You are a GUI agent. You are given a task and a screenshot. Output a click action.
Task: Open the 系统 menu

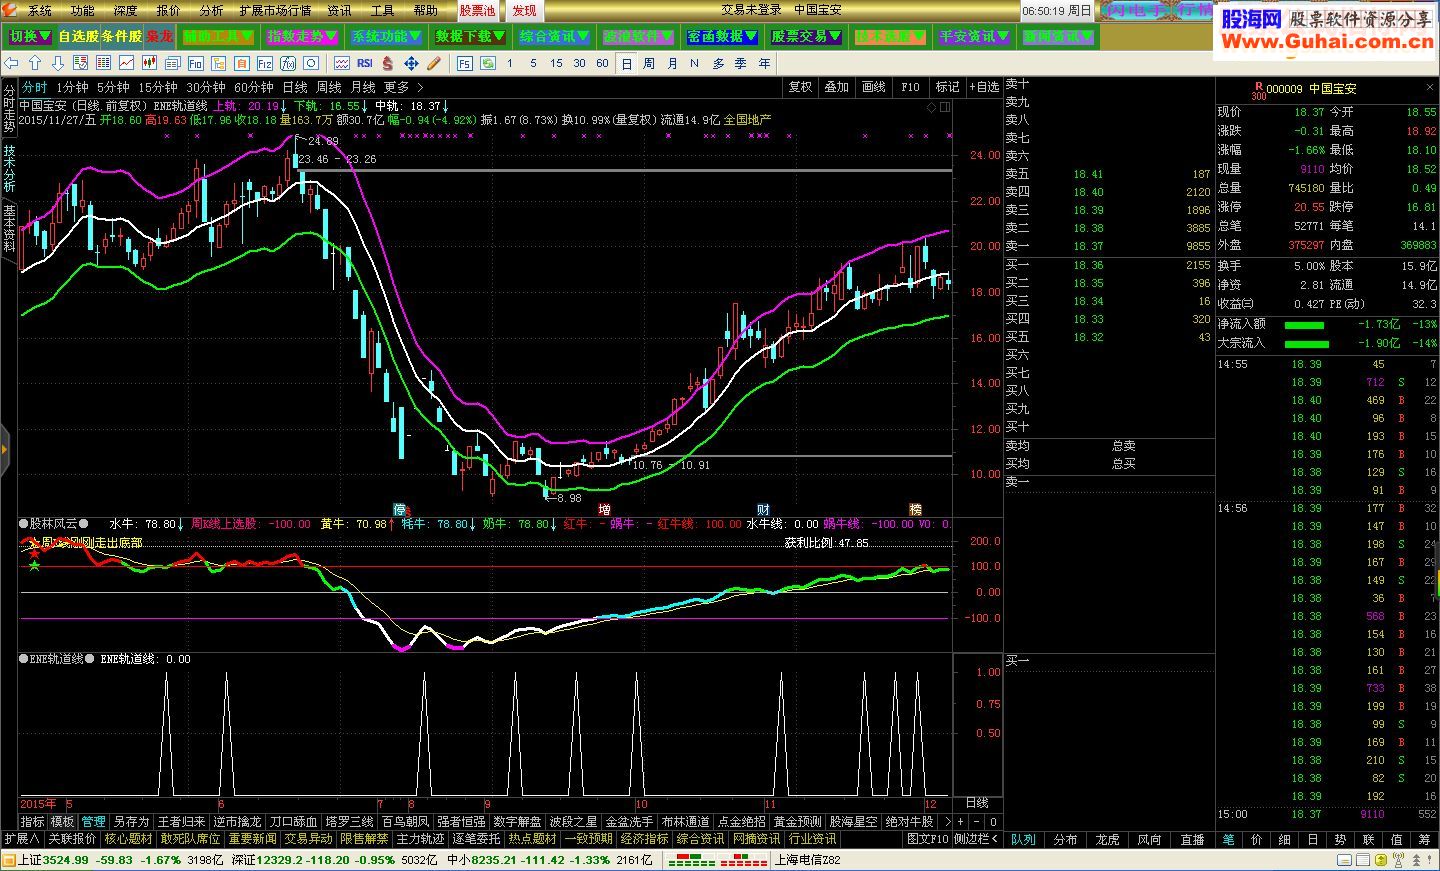(x=40, y=10)
